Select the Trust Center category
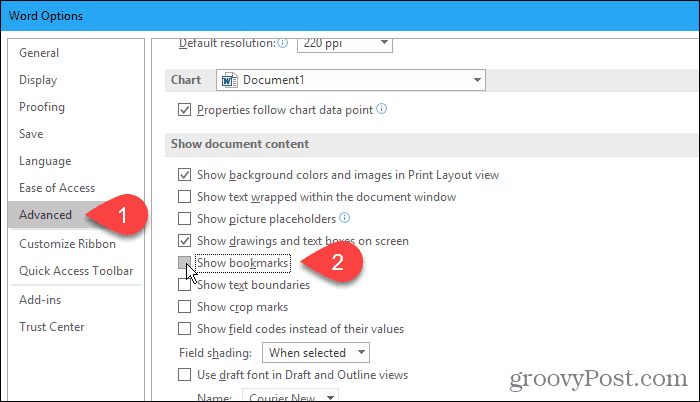The width and height of the screenshot is (700, 402). click(x=52, y=327)
